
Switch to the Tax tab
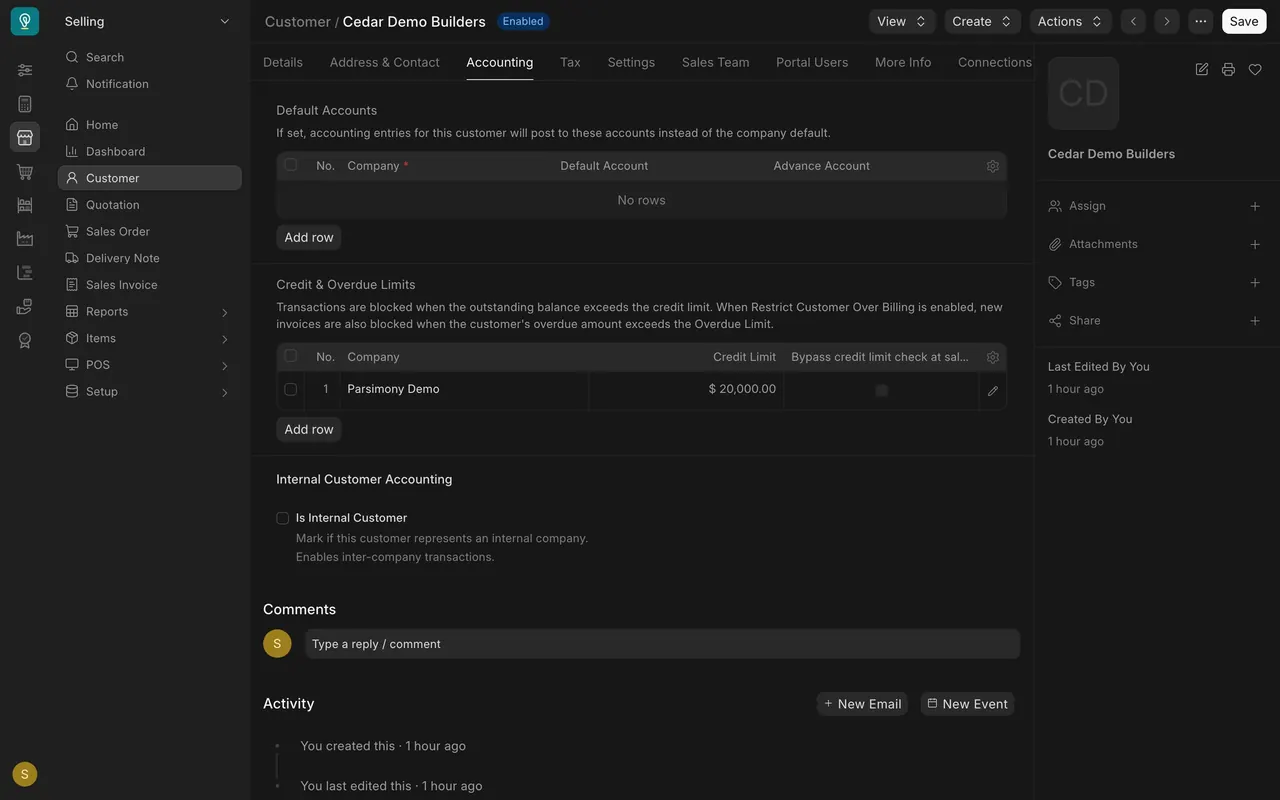[x=570, y=62]
